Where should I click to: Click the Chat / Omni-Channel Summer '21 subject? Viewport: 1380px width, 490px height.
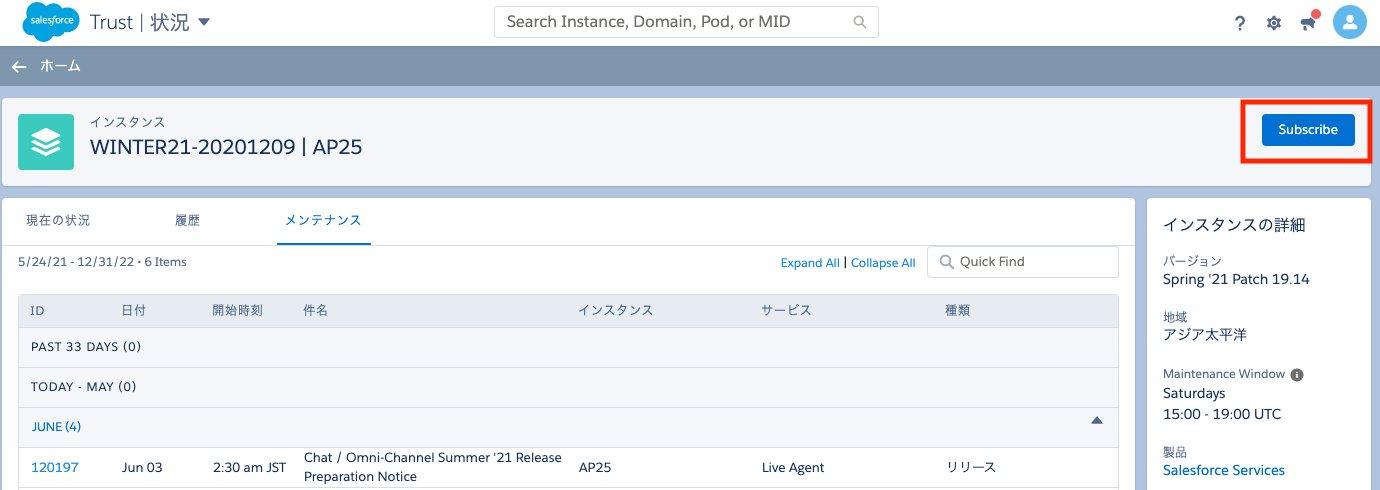coord(433,467)
